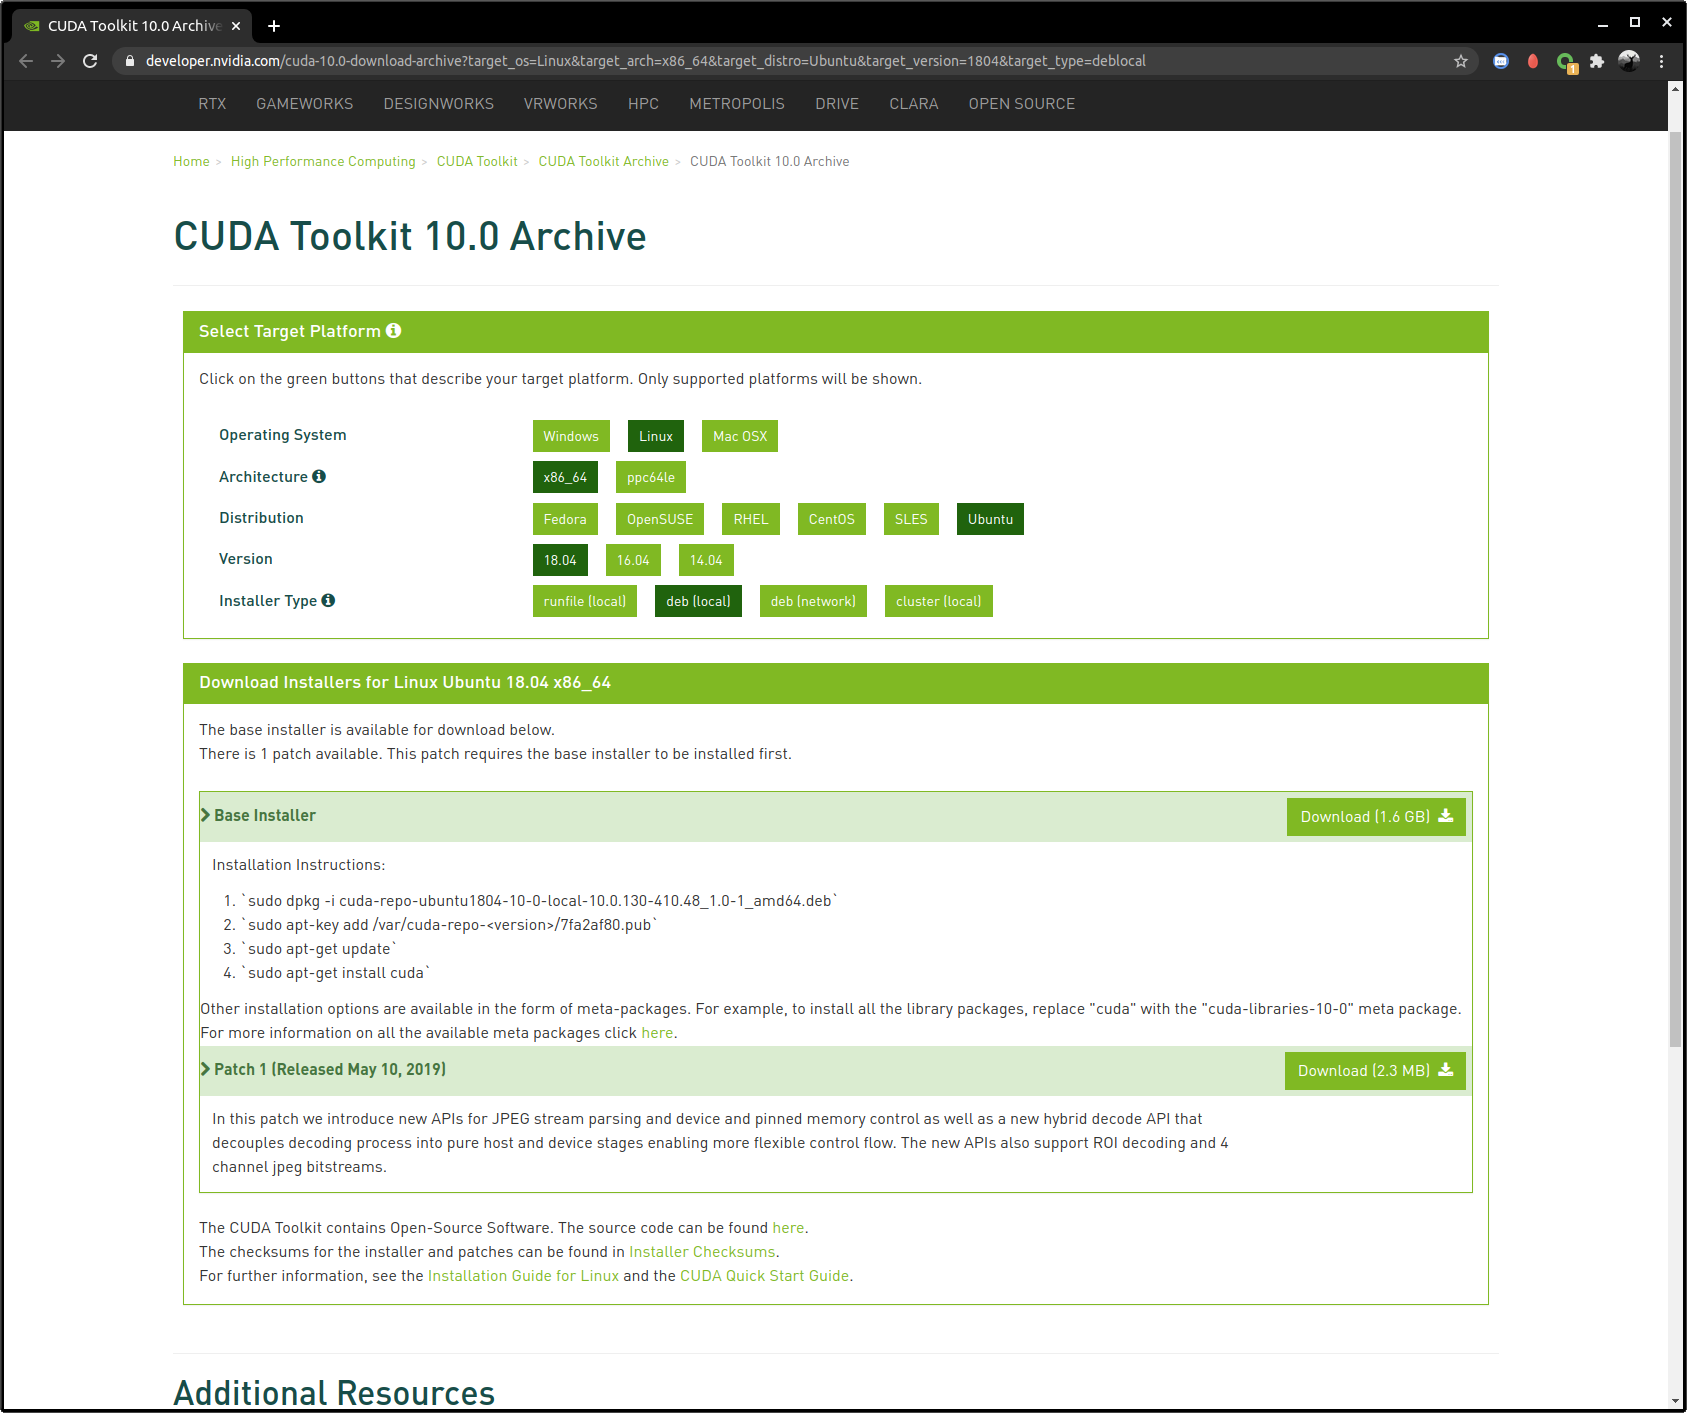Viewport: 1687px width, 1413px height.
Task: Bookmark this page with the star icon
Action: coord(1461,61)
